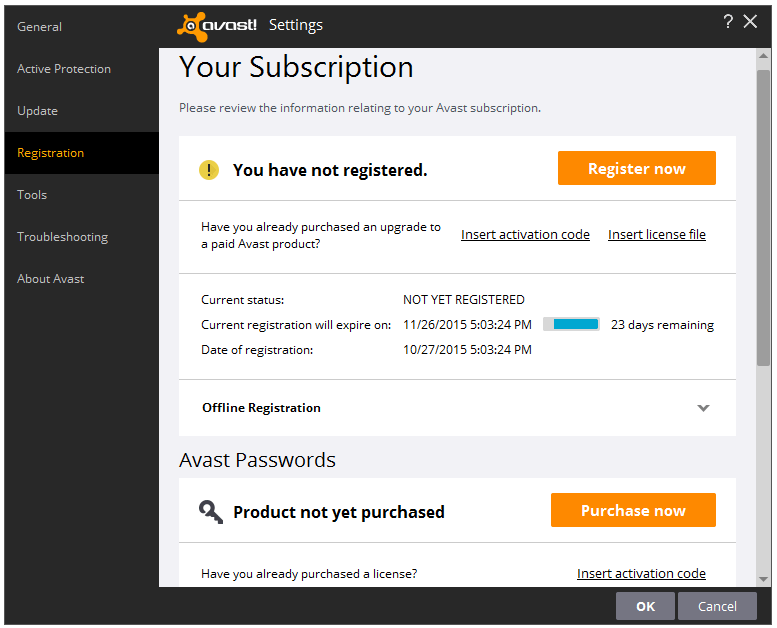Open the General settings tab
Image resolution: width=777 pixels, height=628 pixels.
(x=40, y=27)
